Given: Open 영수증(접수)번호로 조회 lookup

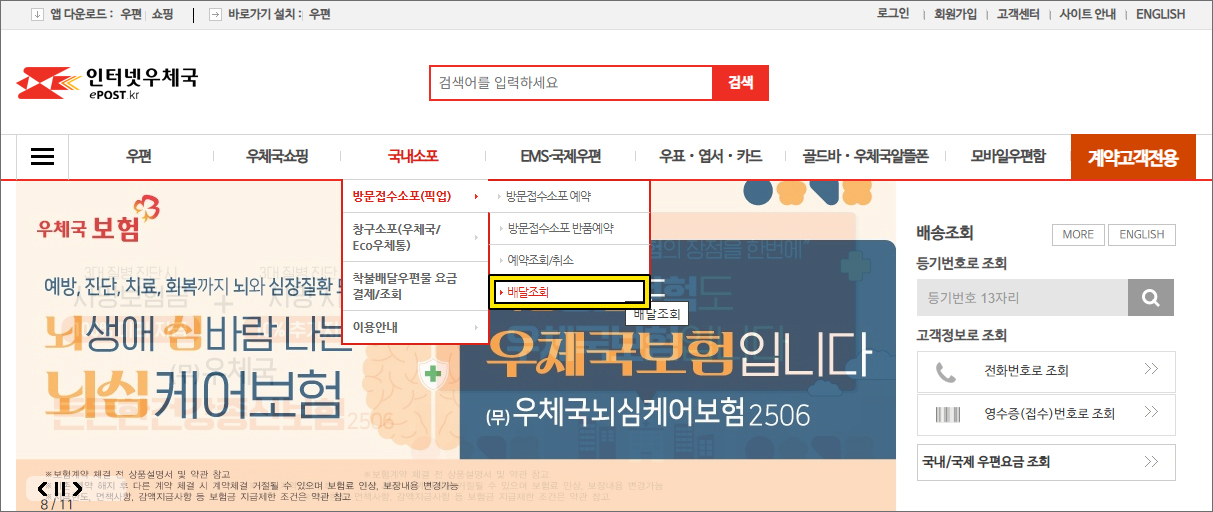Looking at the screenshot, I should coord(1046,413).
